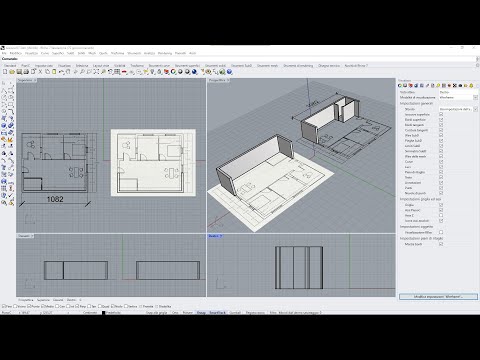Switch to Strumenti curve toolbar tab
Image resolution: width=480 pixels, height=360 pixels.
[159, 66]
